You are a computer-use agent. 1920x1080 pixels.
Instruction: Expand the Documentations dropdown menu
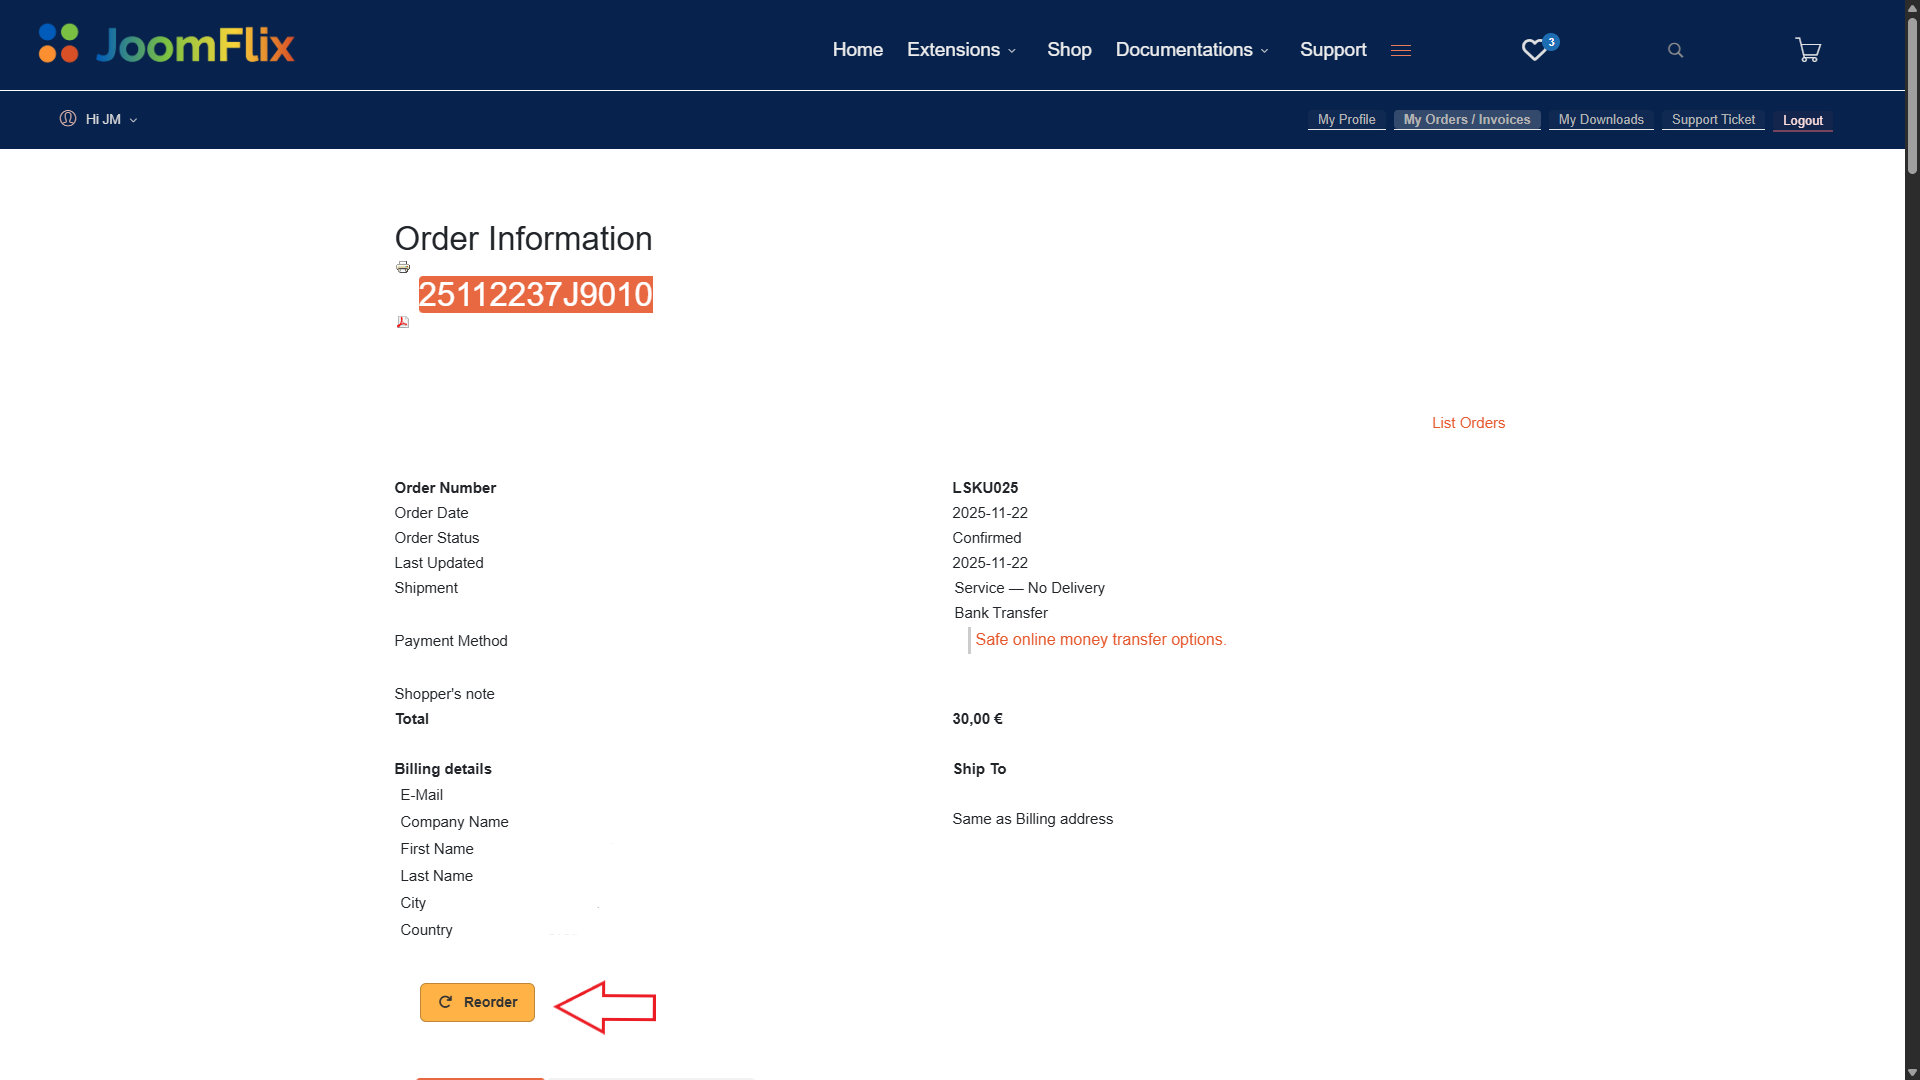(1192, 50)
